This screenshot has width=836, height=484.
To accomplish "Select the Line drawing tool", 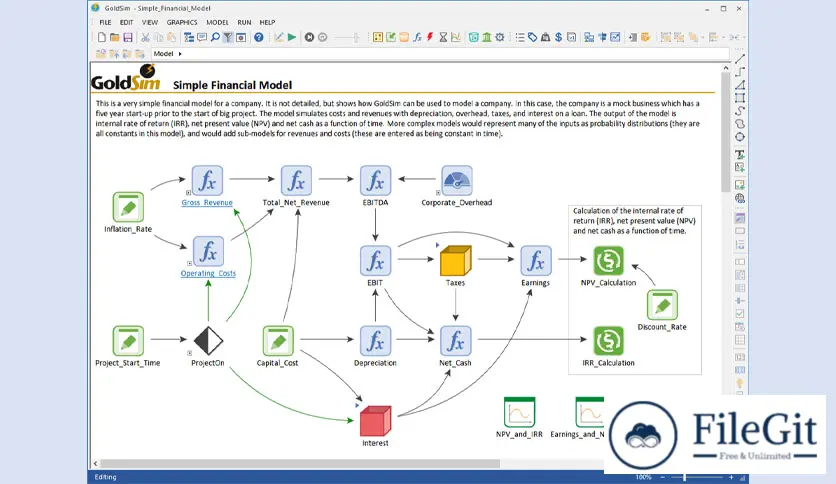I will click(740, 59).
